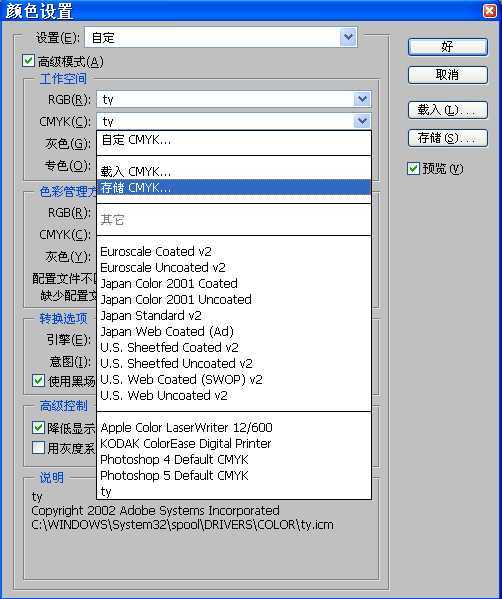Click the ty.icm path text in 说明
Screen dimensions: 502x599
click(x=183, y=525)
